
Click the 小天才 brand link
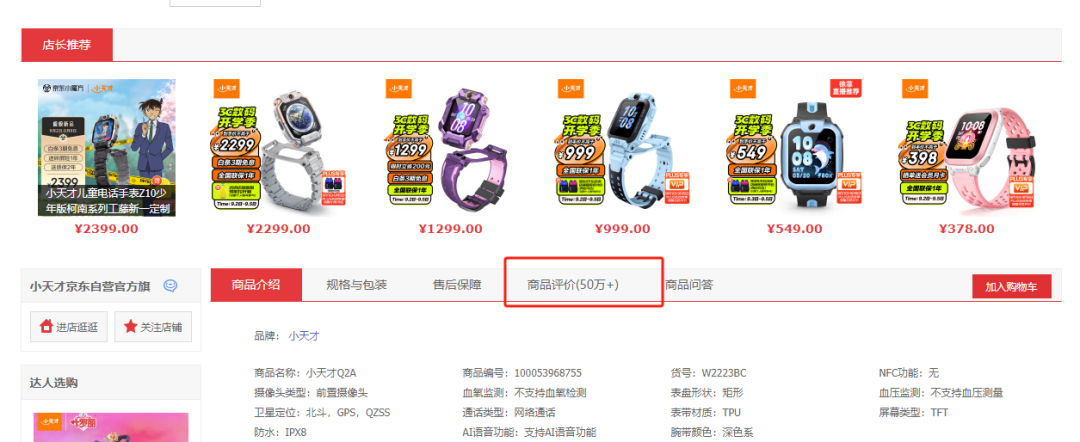tap(304, 337)
